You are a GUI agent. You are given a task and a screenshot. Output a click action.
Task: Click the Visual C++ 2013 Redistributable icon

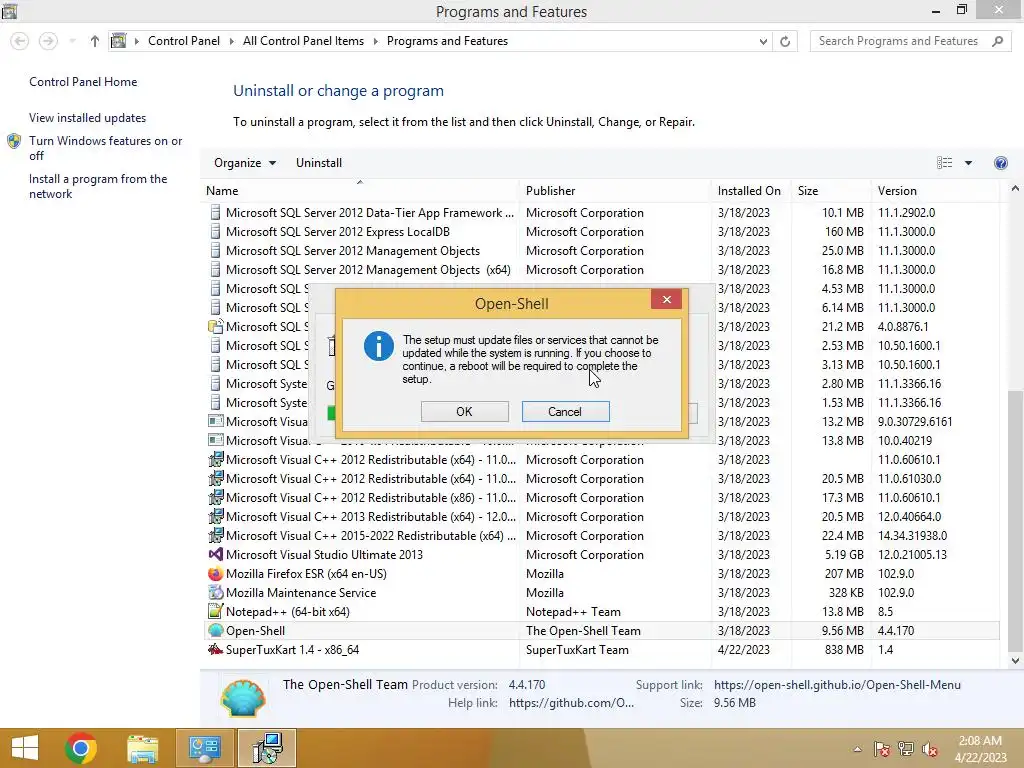pos(216,517)
